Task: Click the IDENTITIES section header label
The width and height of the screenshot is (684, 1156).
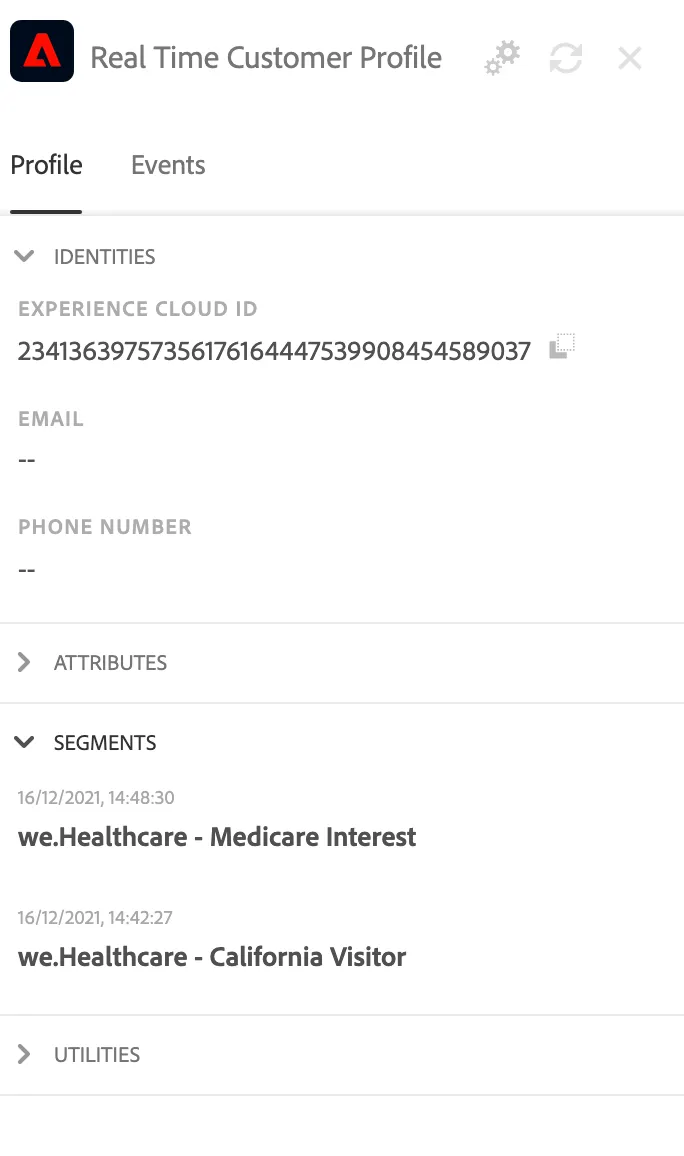Action: [x=105, y=257]
